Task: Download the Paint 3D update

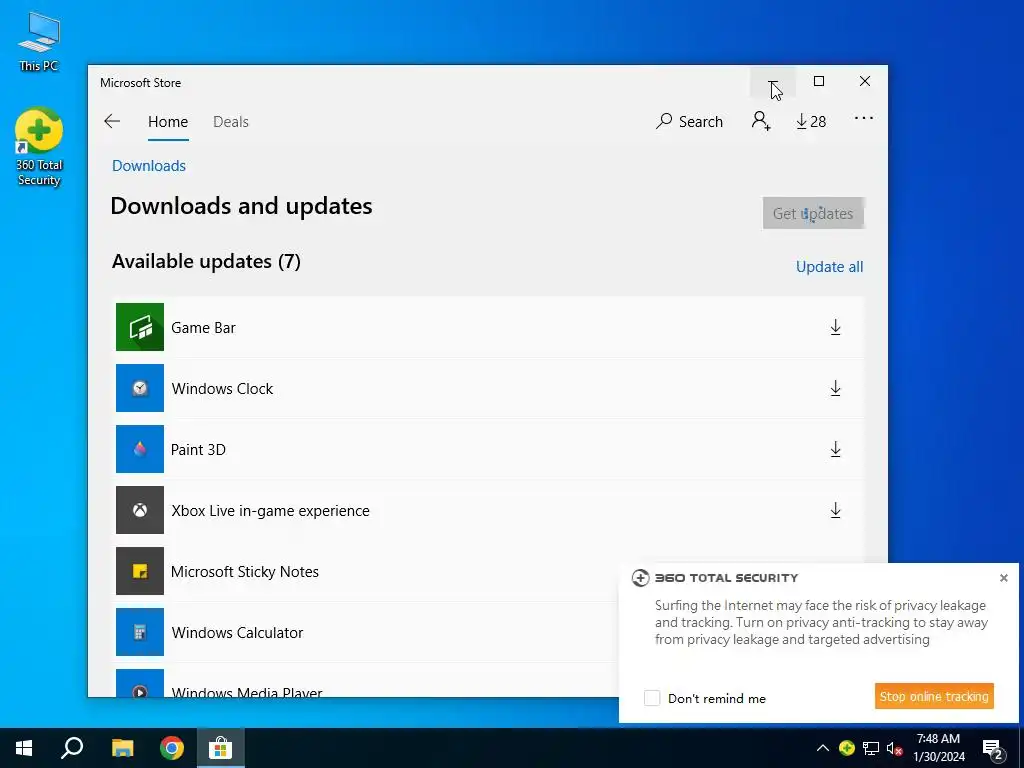Action: (x=835, y=449)
